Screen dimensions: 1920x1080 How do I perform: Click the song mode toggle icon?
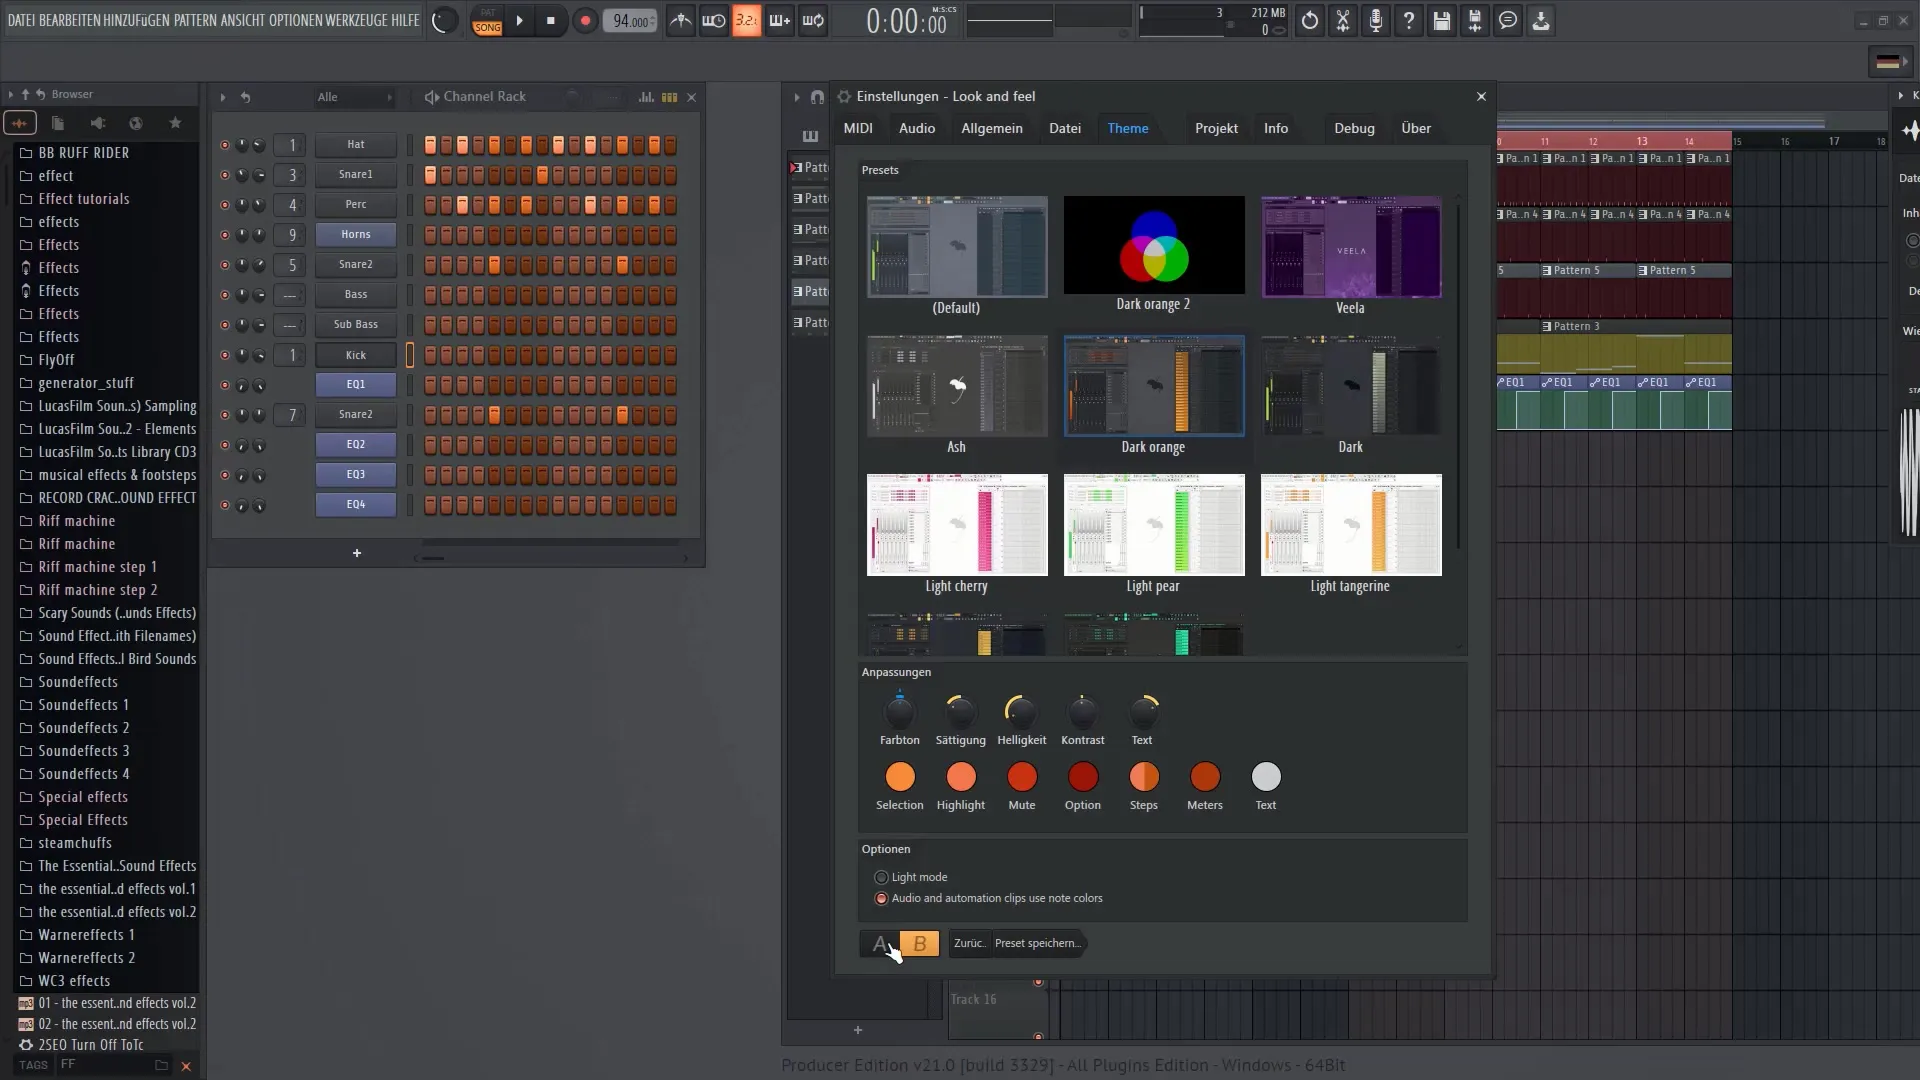487,20
